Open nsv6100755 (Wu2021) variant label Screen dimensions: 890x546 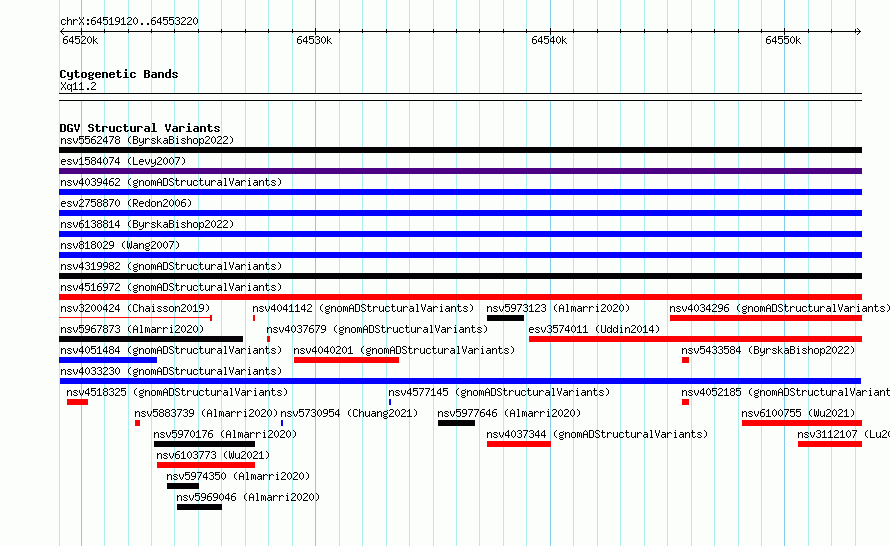(798, 413)
